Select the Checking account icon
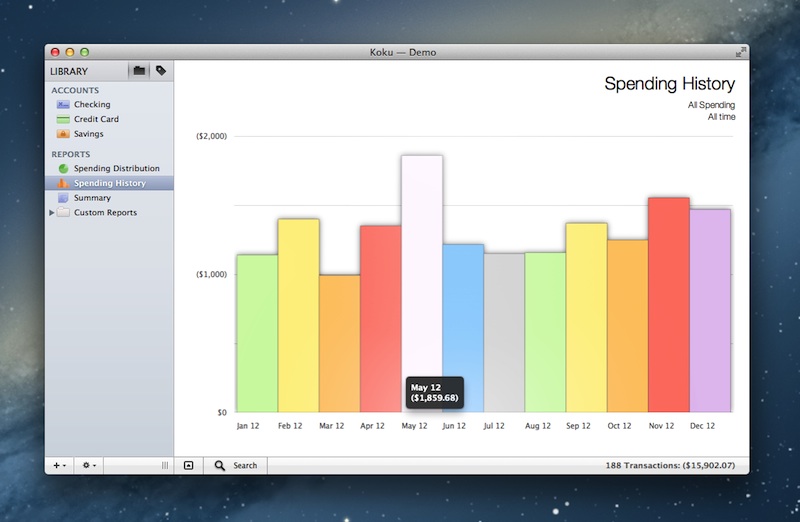The width and height of the screenshot is (800, 522). pos(63,104)
